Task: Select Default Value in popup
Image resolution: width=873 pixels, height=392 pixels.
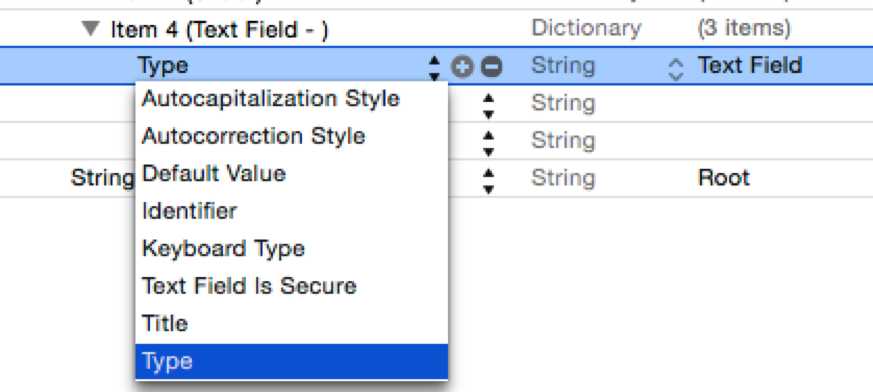Action: coord(214,174)
